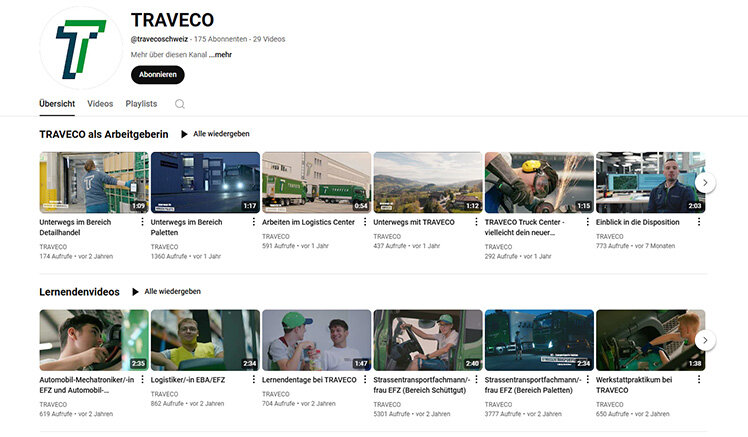Open options menu for Lernendentage bei TRAVECO
The width and height of the screenshot is (748, 437).
tap(365, 379)
